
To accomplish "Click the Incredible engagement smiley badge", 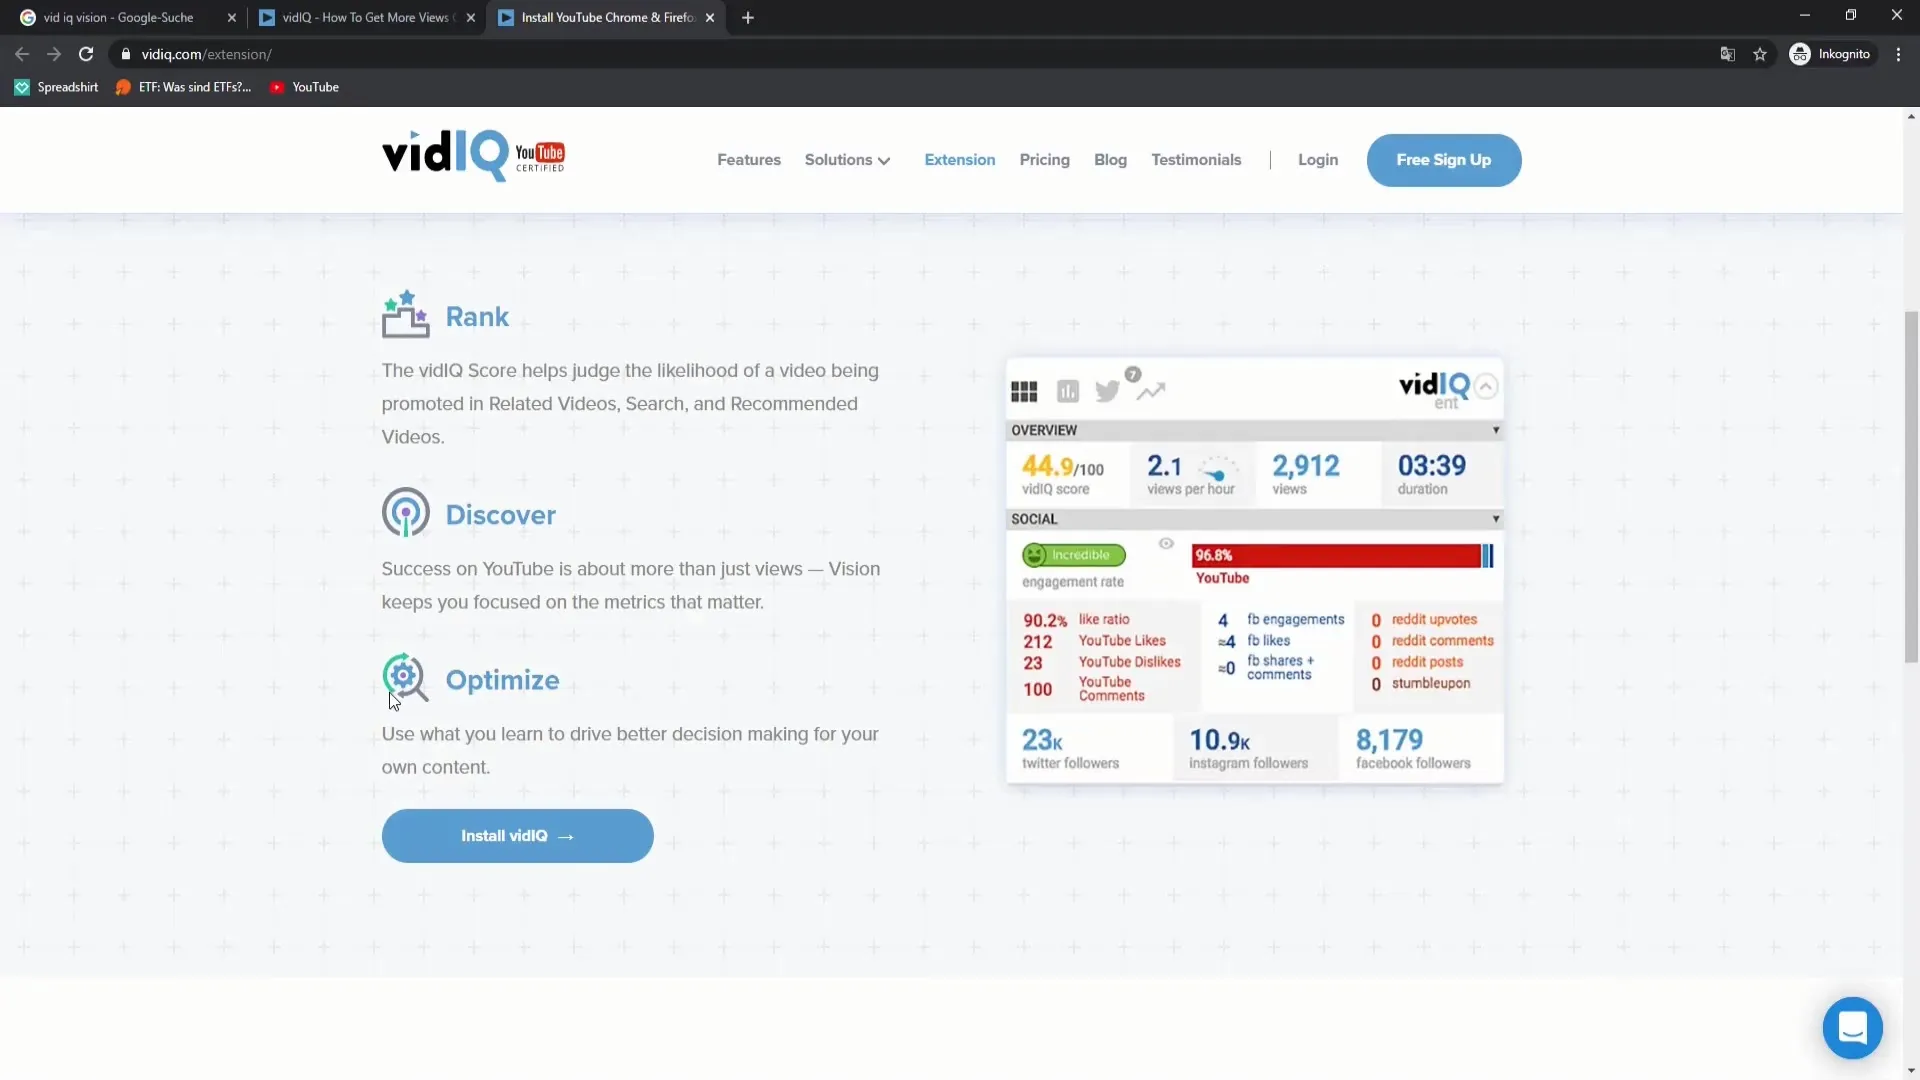I will pos(1074,555).
